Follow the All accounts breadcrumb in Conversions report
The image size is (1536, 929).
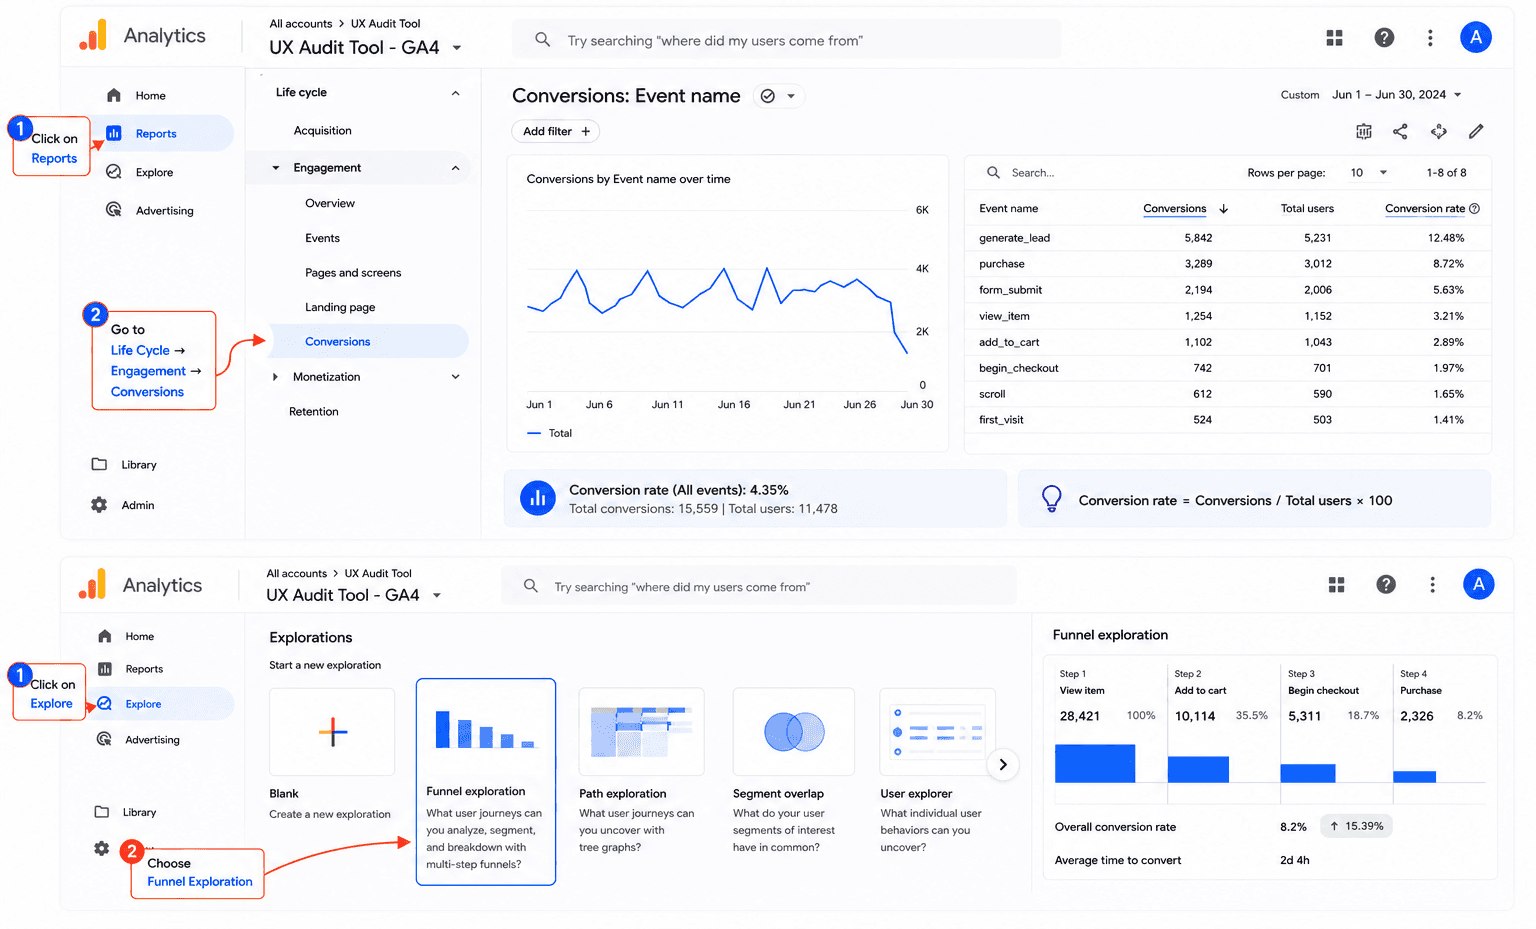301,24
